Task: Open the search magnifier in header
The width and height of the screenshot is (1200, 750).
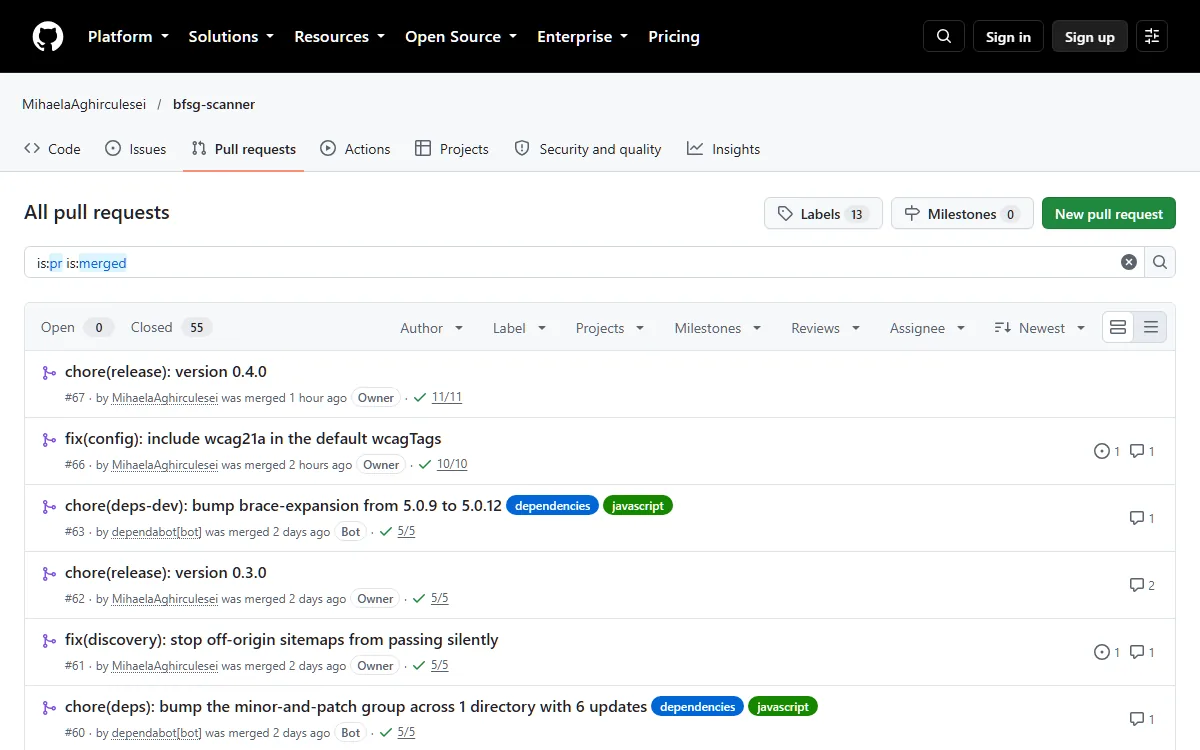Action: pyautogui.click(x=944, y=37)
